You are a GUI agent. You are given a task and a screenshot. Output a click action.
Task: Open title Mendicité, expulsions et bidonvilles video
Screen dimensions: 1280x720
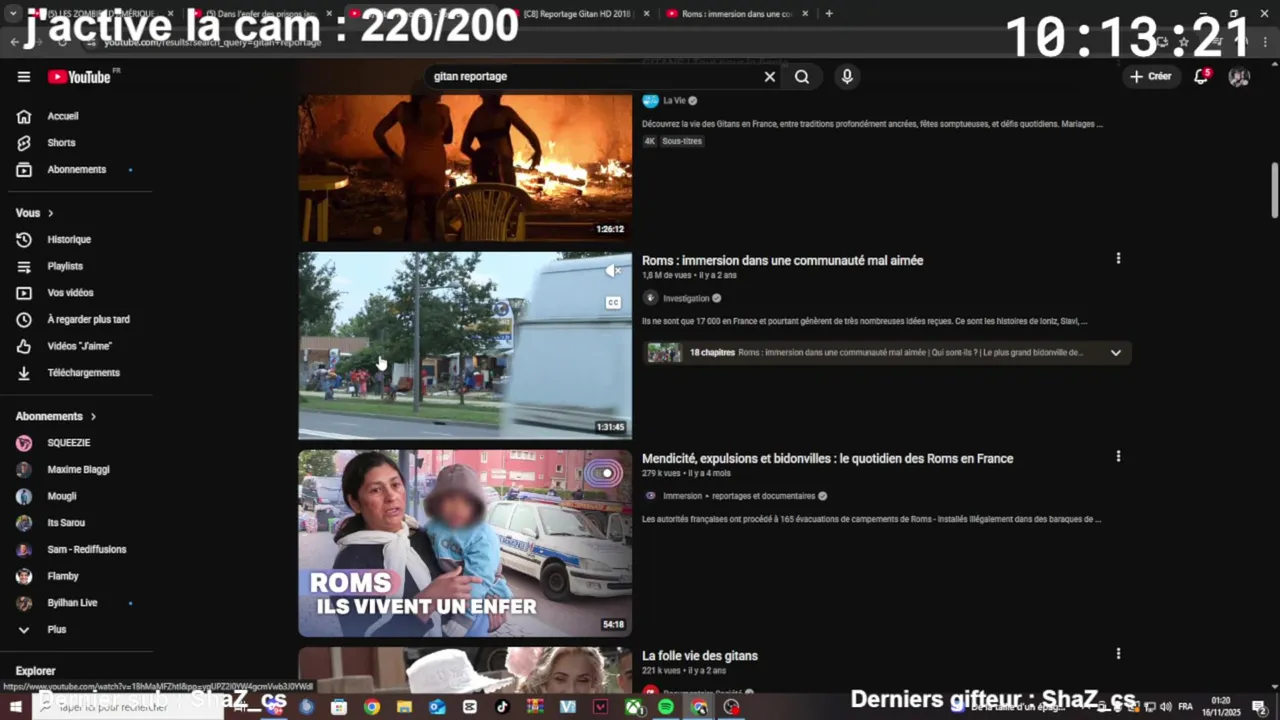[828, 459]
